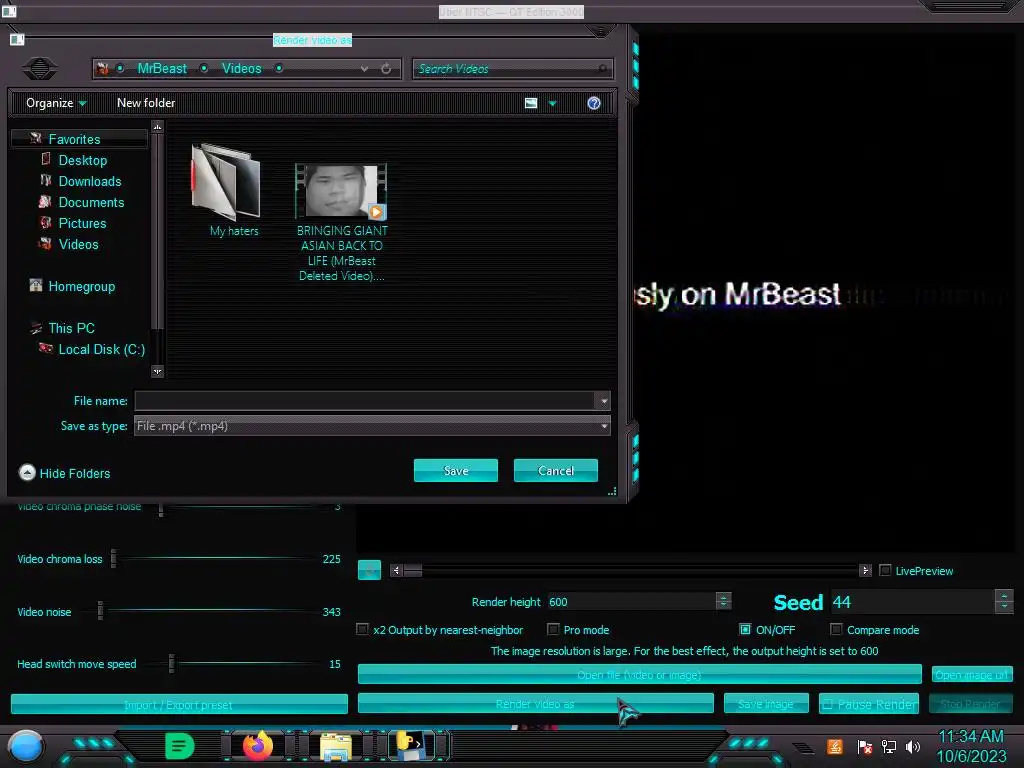
Task: Adjust the Video noise slider handle
Action: pyautogui.click(x=100, y=611)
